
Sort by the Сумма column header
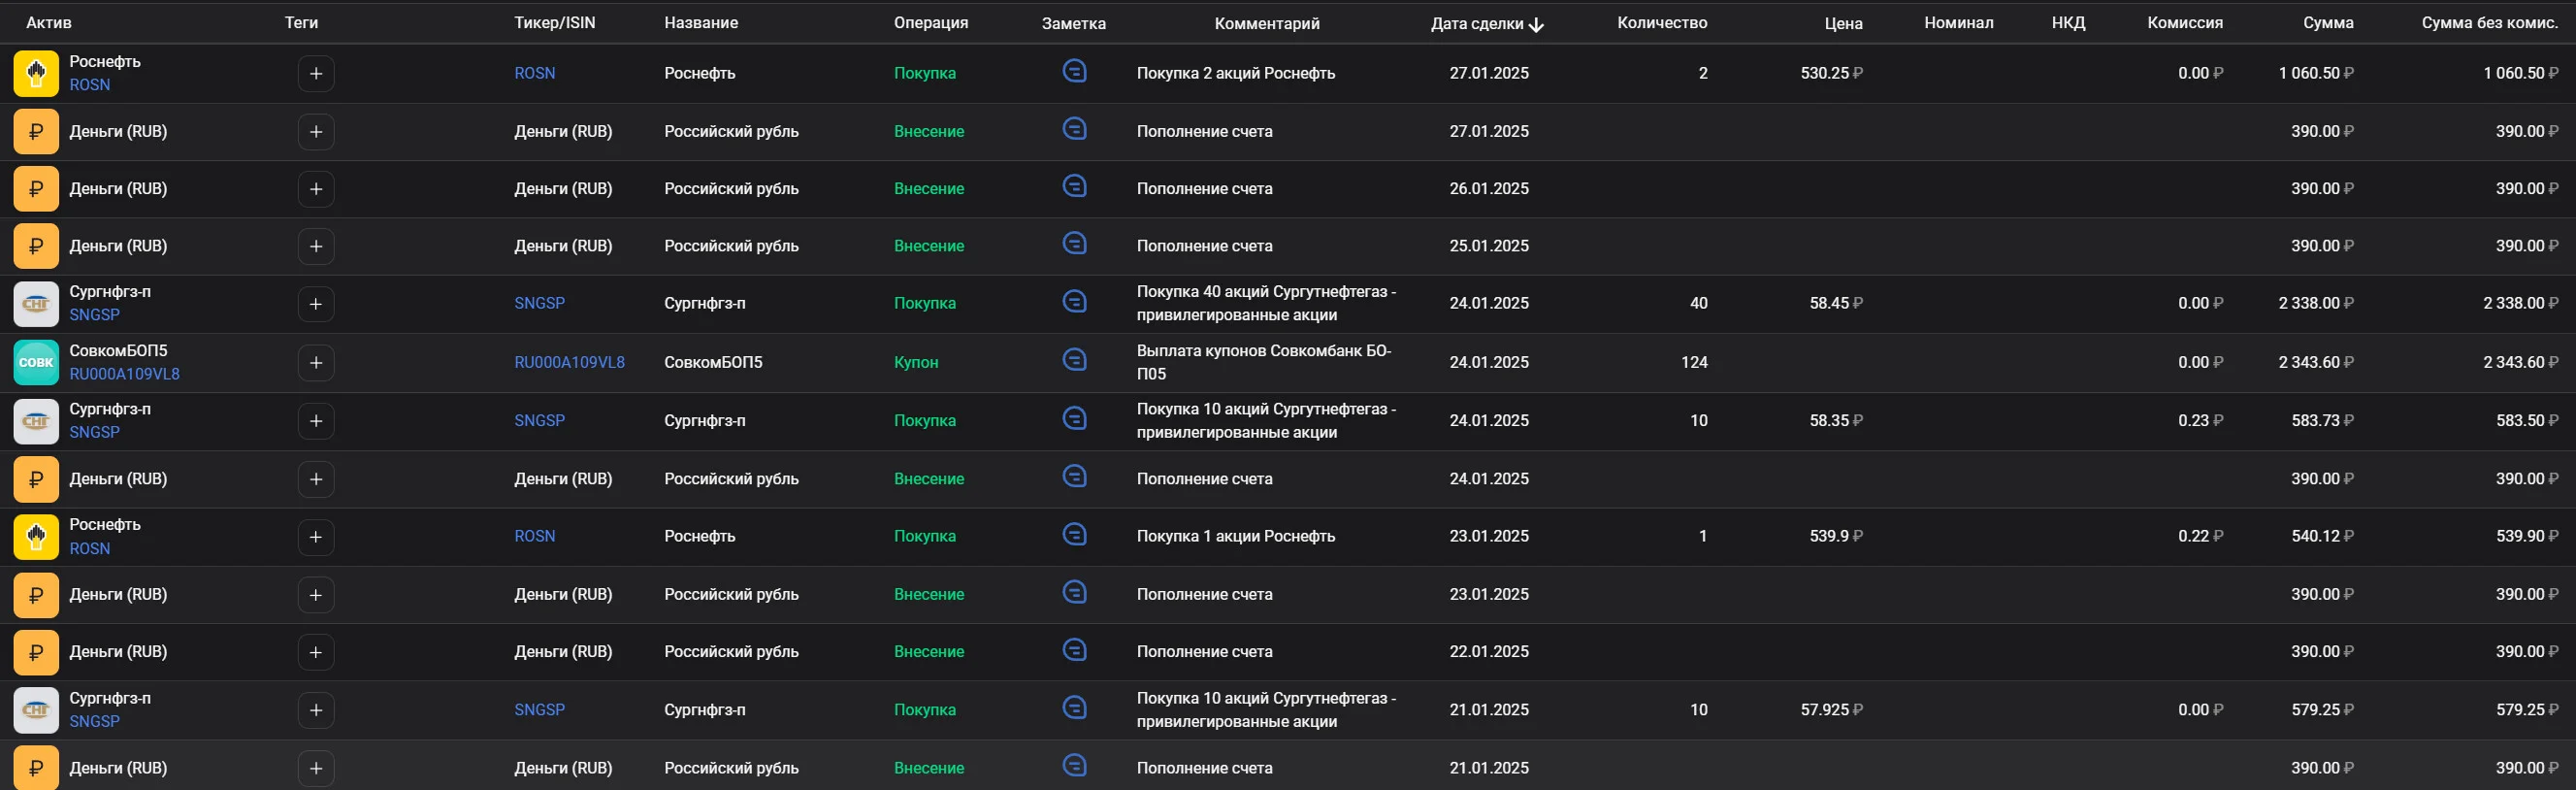(2328, 23)
